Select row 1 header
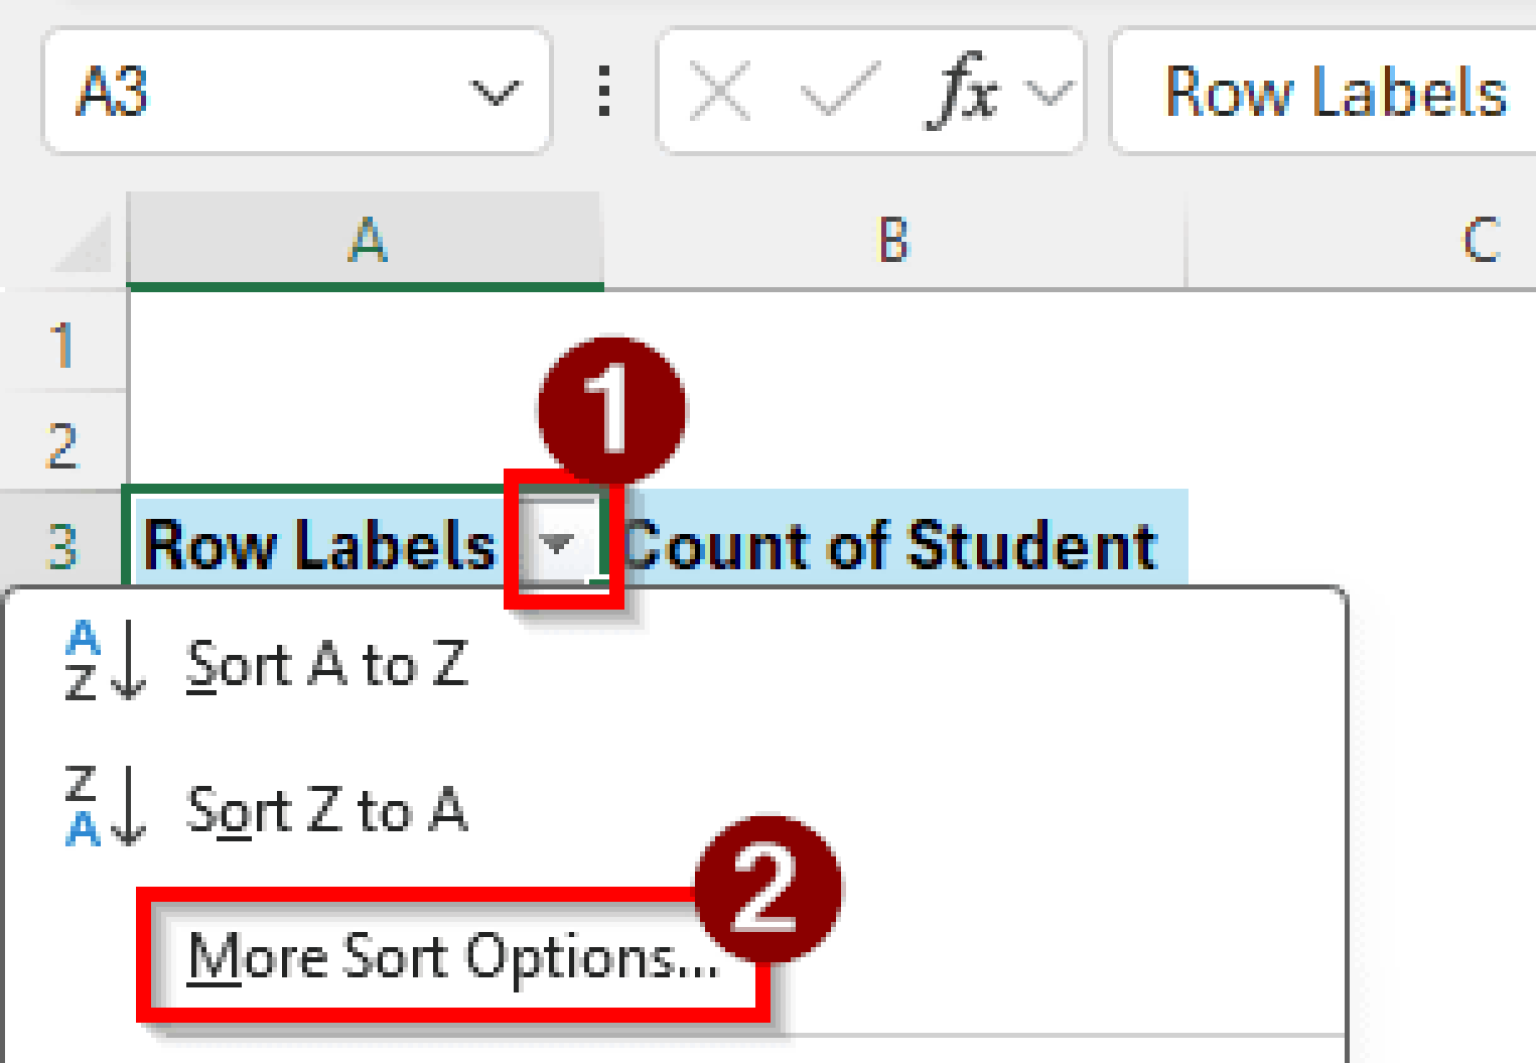 tap(63, 345)
